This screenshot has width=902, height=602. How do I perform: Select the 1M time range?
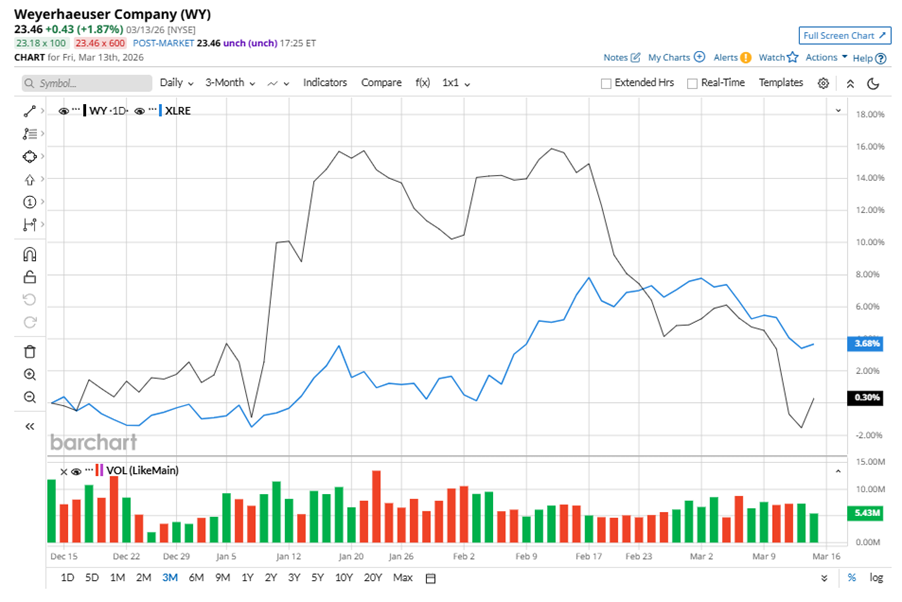point(117,577)
